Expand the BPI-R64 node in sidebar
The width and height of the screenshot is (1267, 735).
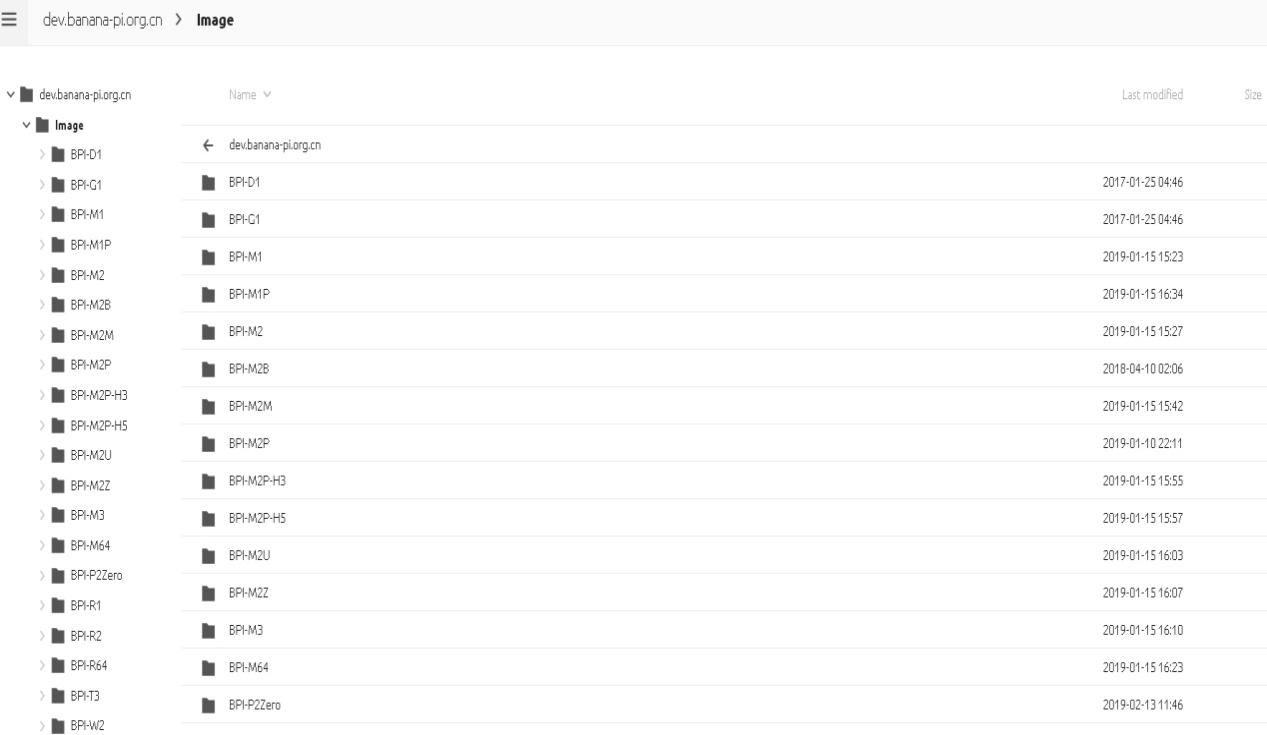40,666
